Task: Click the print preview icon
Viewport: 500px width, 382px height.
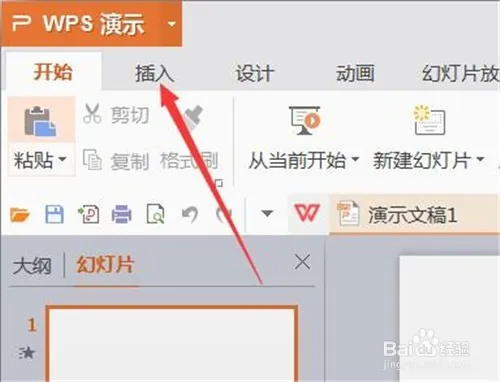Action: [x=156, y=214]
